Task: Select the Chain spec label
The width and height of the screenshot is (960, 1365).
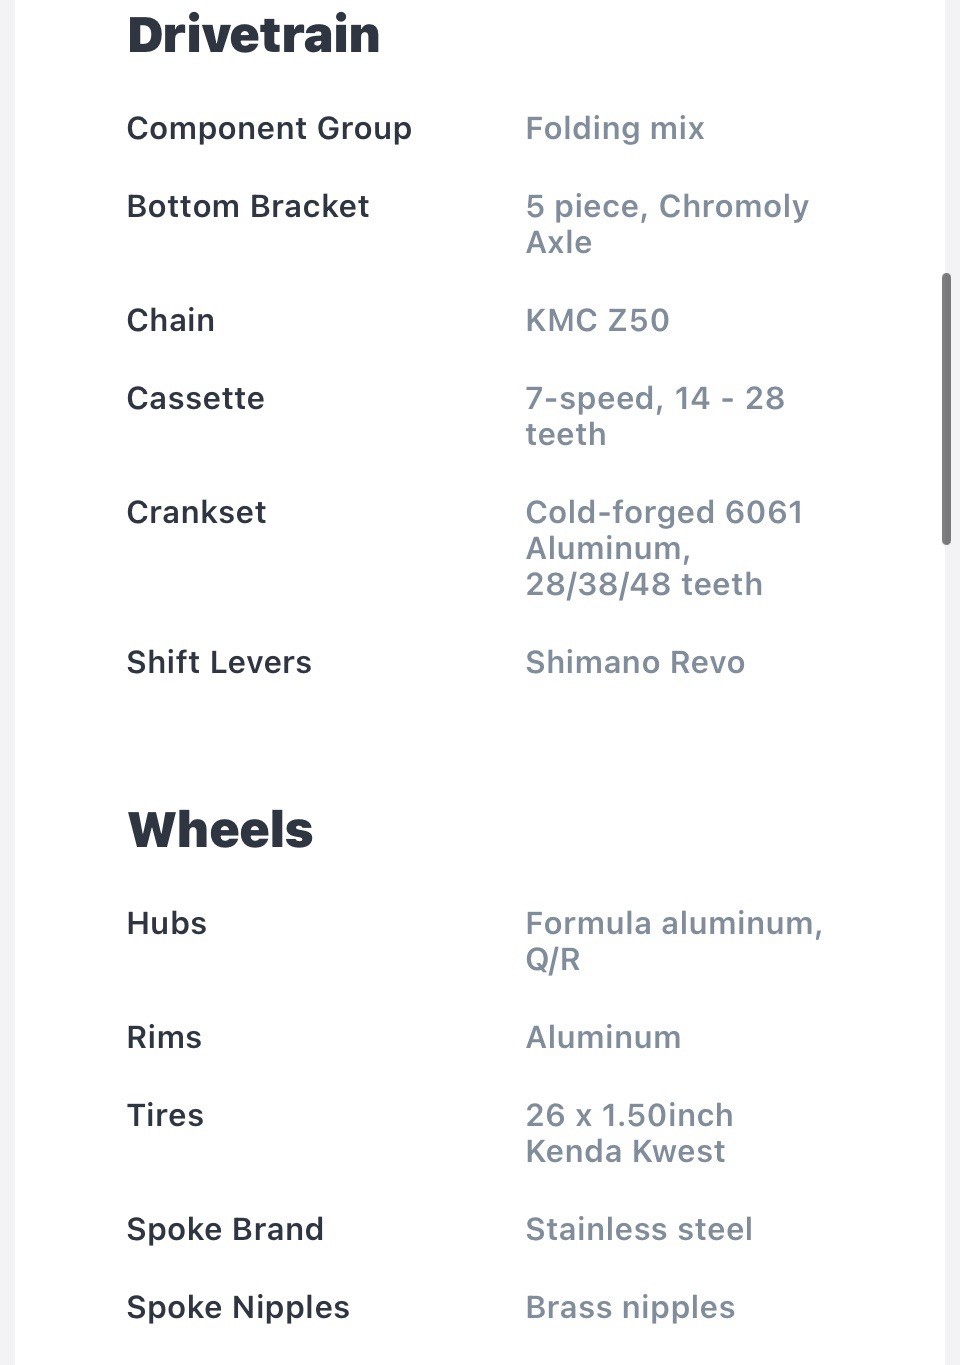Action: click(x=171, y=320)
